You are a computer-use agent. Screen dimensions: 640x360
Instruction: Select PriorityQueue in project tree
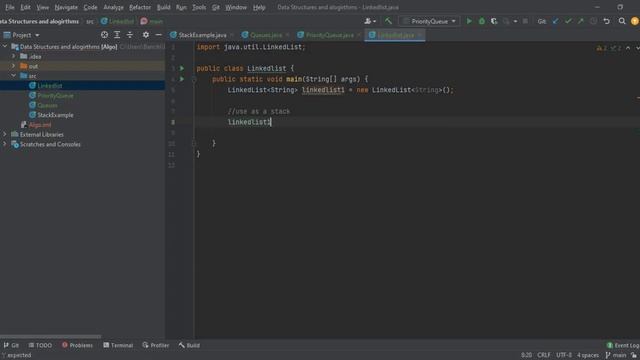(56, 95)
